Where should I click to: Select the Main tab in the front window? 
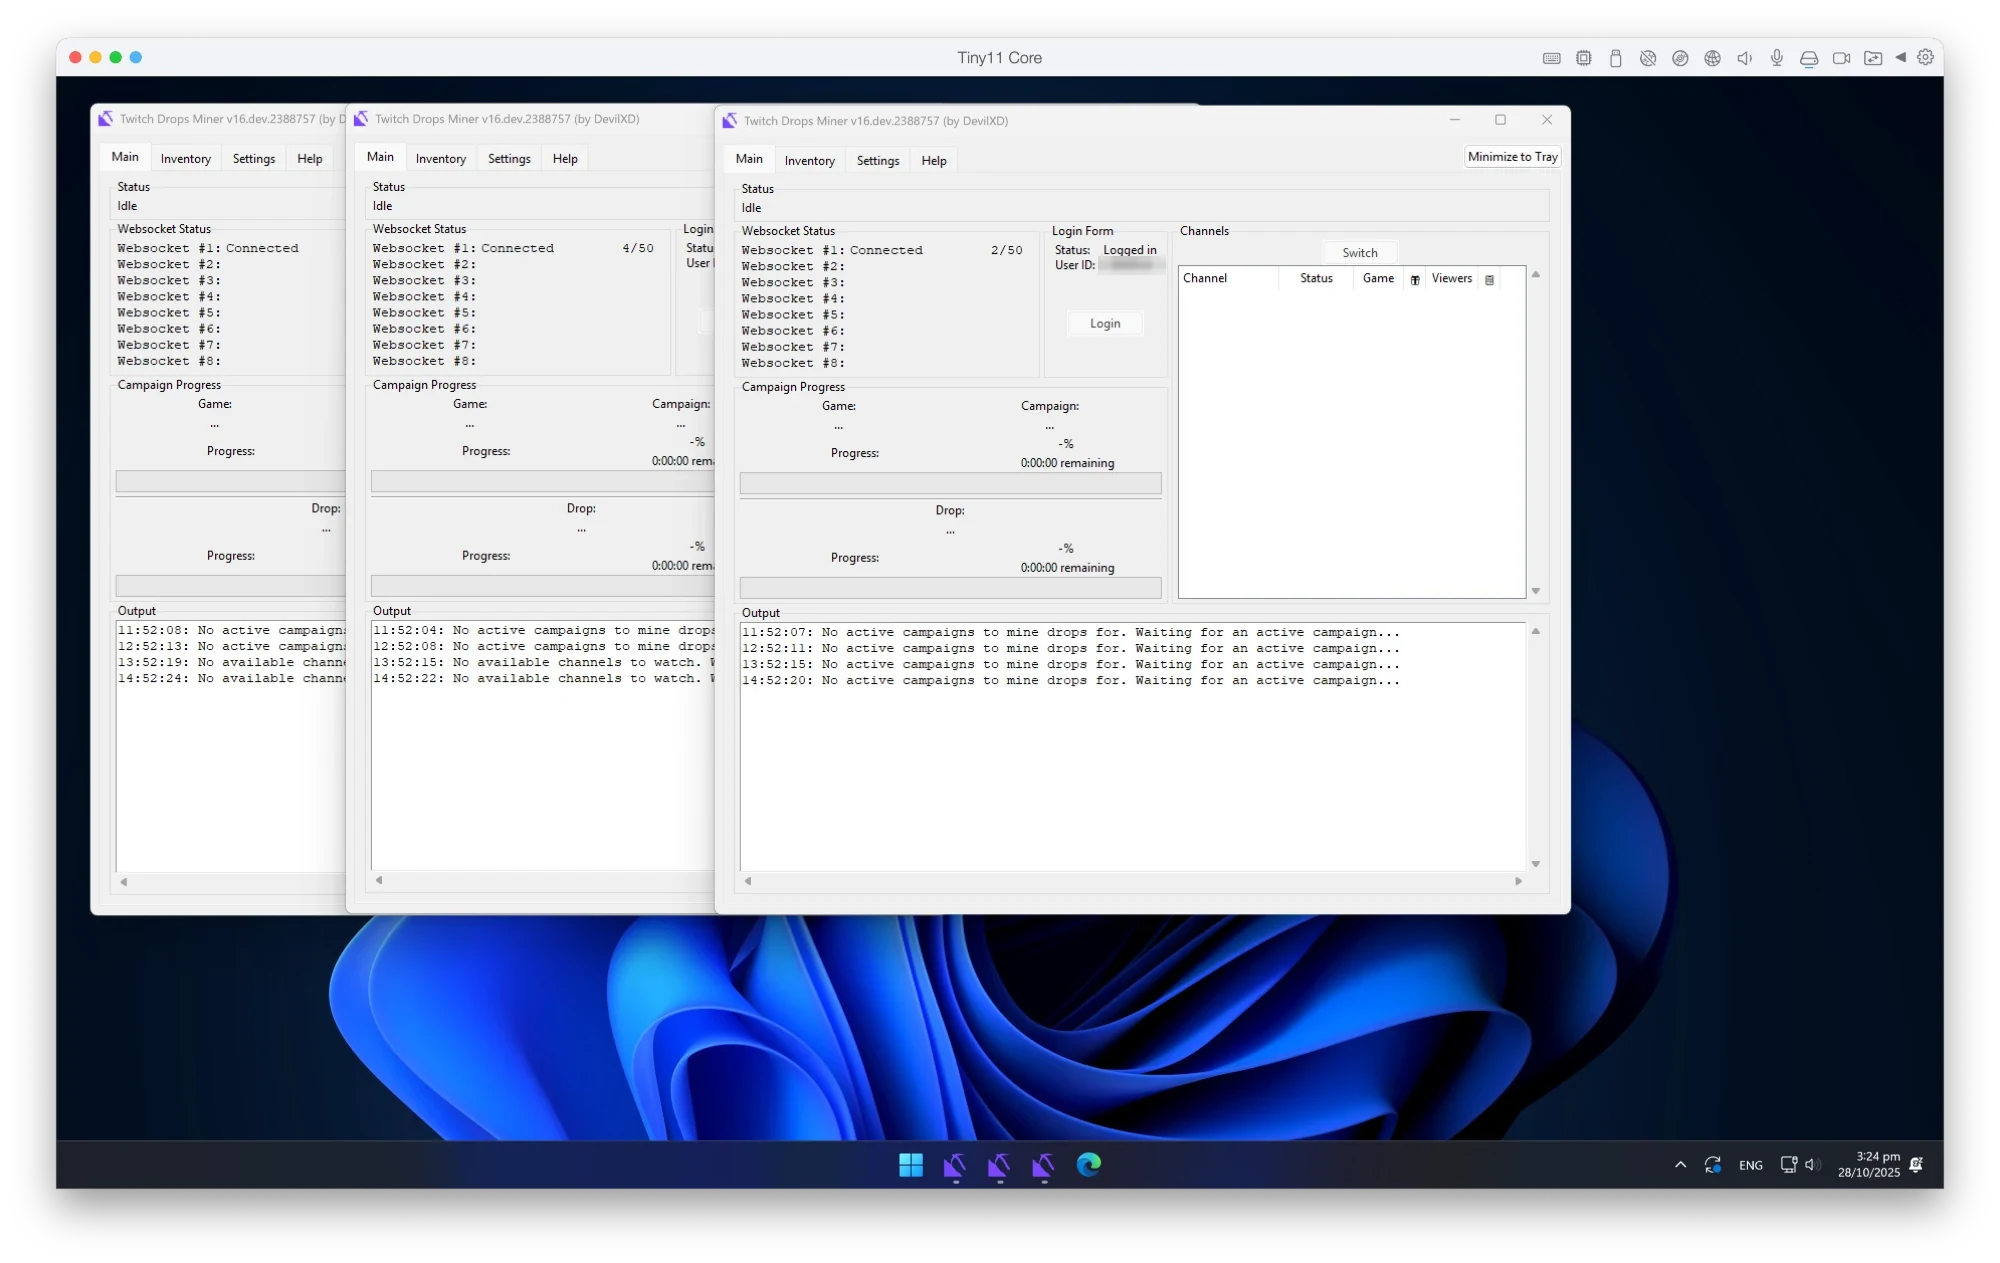[x=749, y=159]
